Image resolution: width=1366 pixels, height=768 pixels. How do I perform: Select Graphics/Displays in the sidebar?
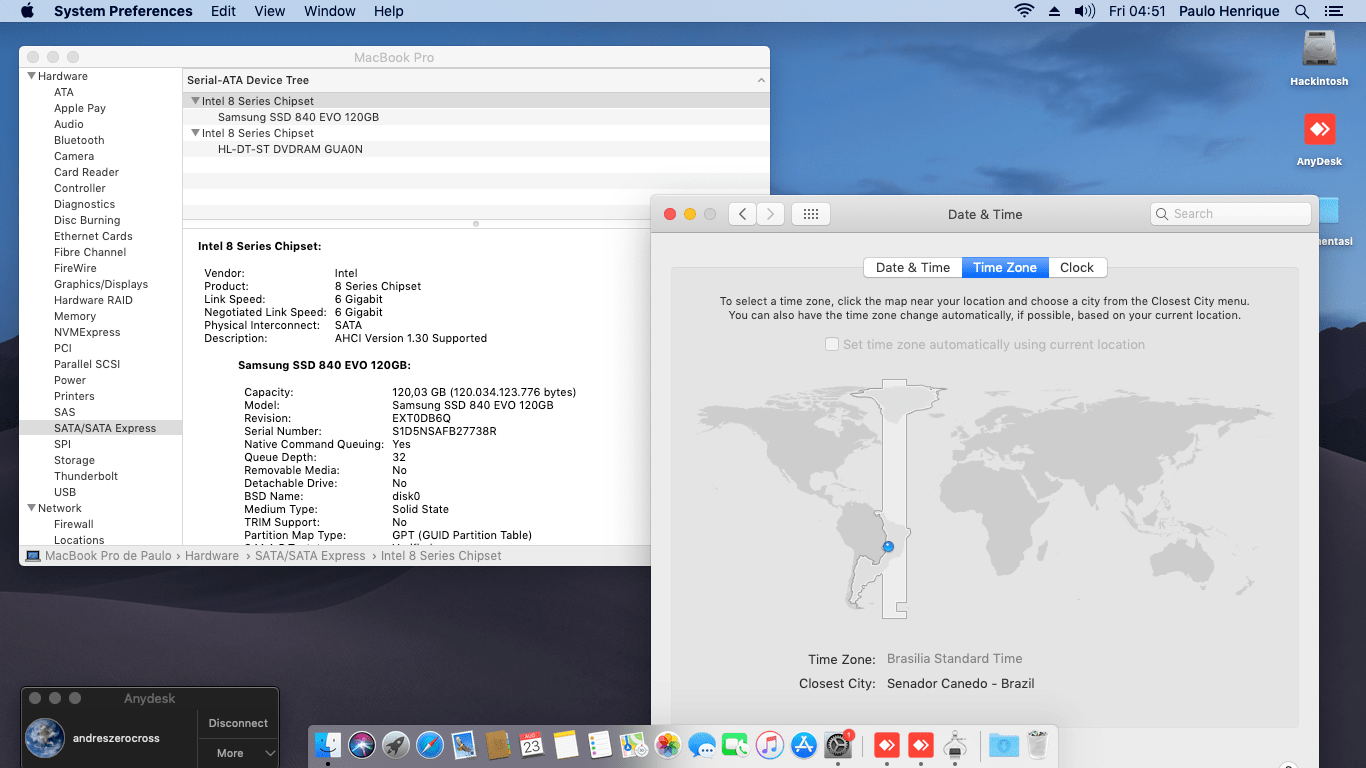[x=101, y=284]
